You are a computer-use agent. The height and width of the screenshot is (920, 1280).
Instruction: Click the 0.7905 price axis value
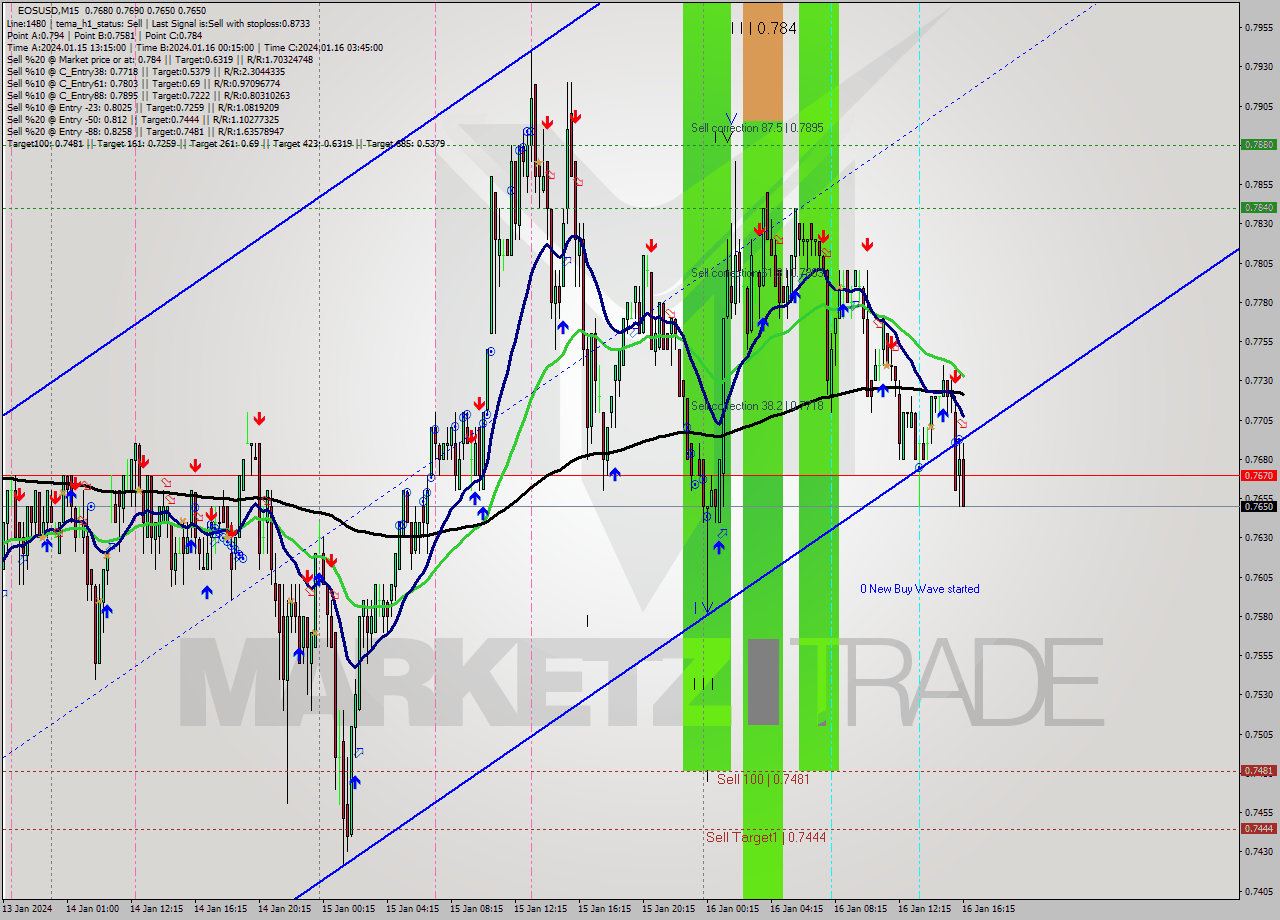(x=1258, y=106)
